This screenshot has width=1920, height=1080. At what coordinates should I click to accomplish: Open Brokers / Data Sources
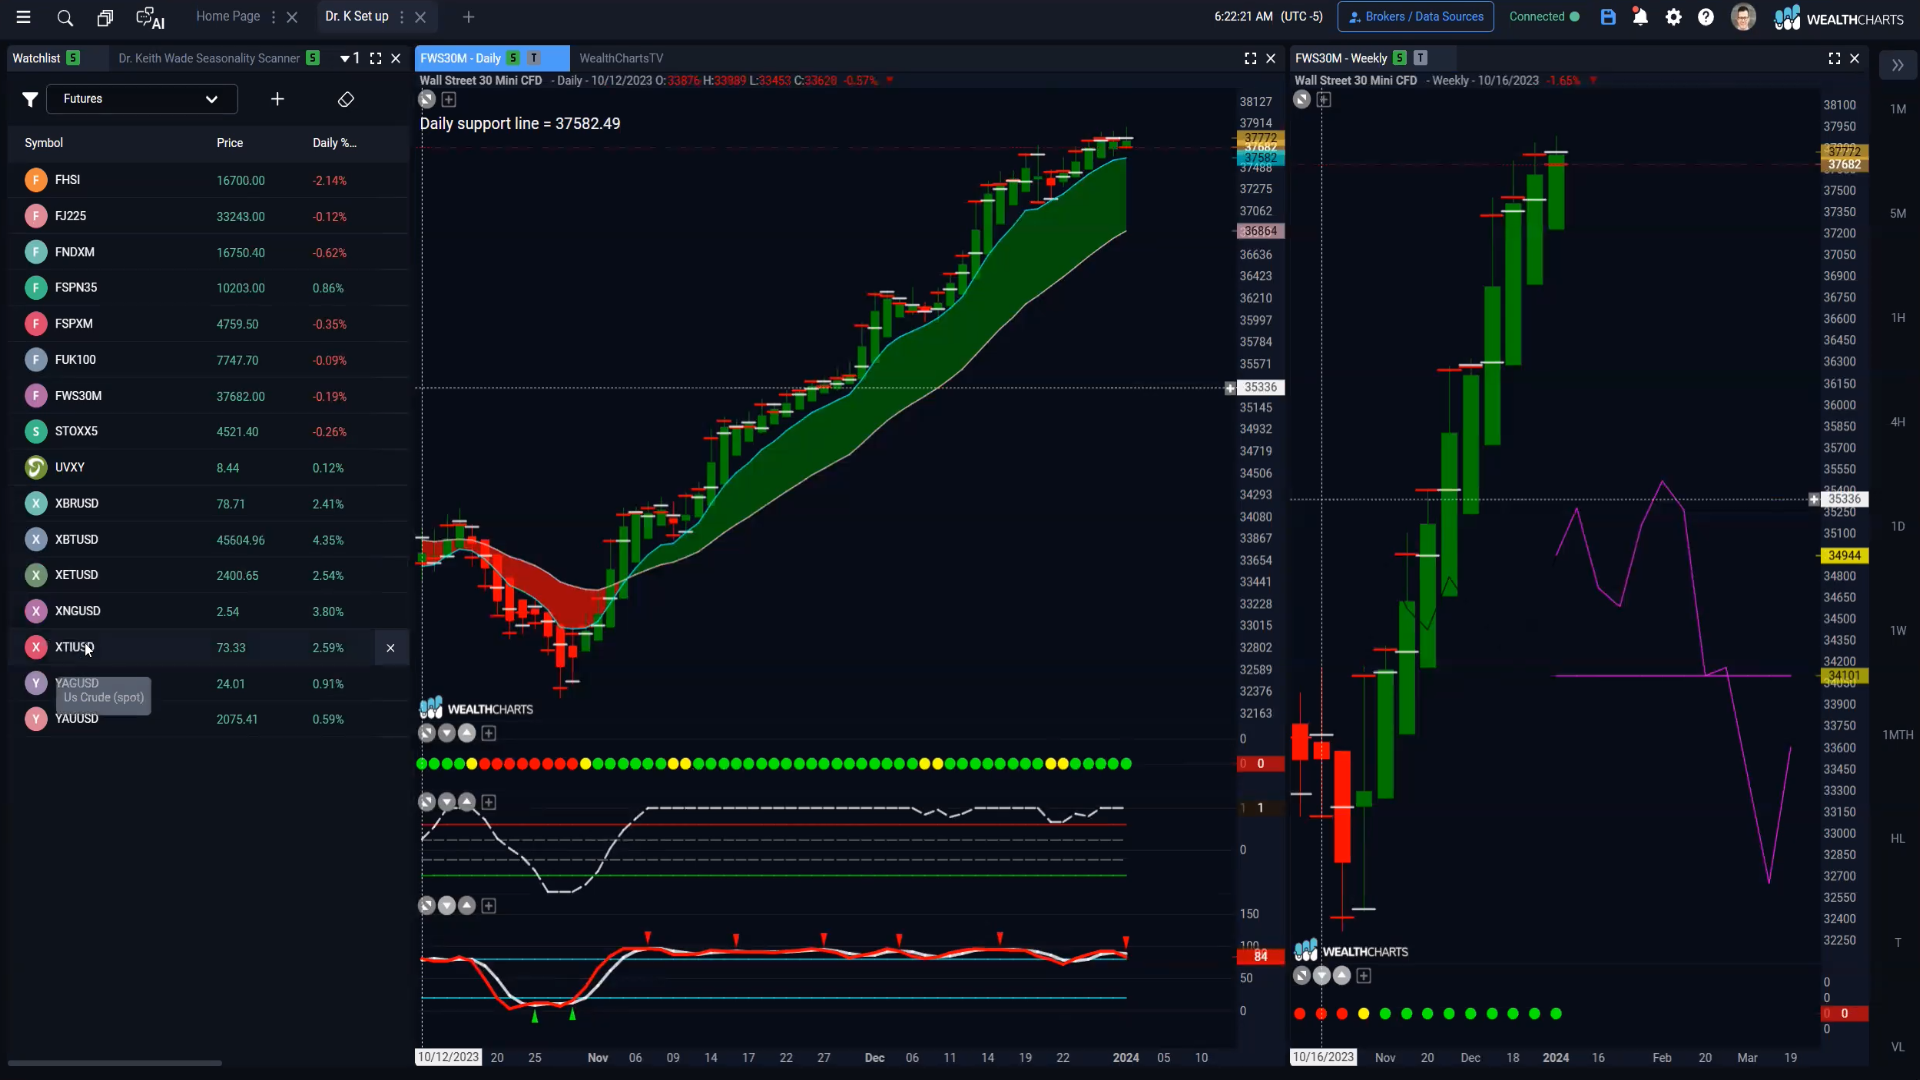[1415, 17]
